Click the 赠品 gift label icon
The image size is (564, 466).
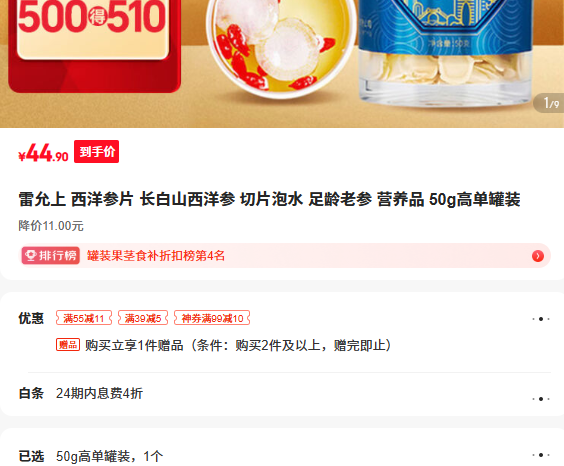click(x=68, y=345)
